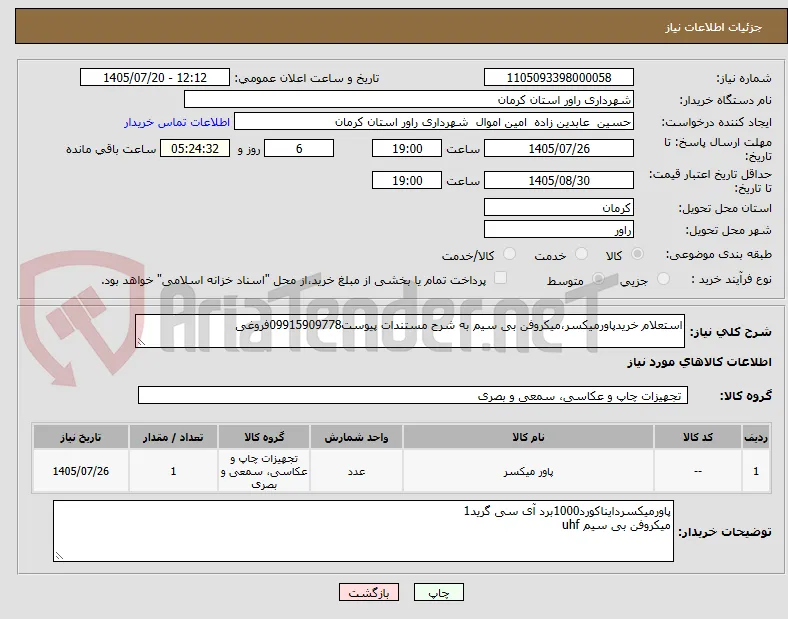Click the buyer notes text area
The width and height of the screenshot is (788, 619).
tap(363, 531)
